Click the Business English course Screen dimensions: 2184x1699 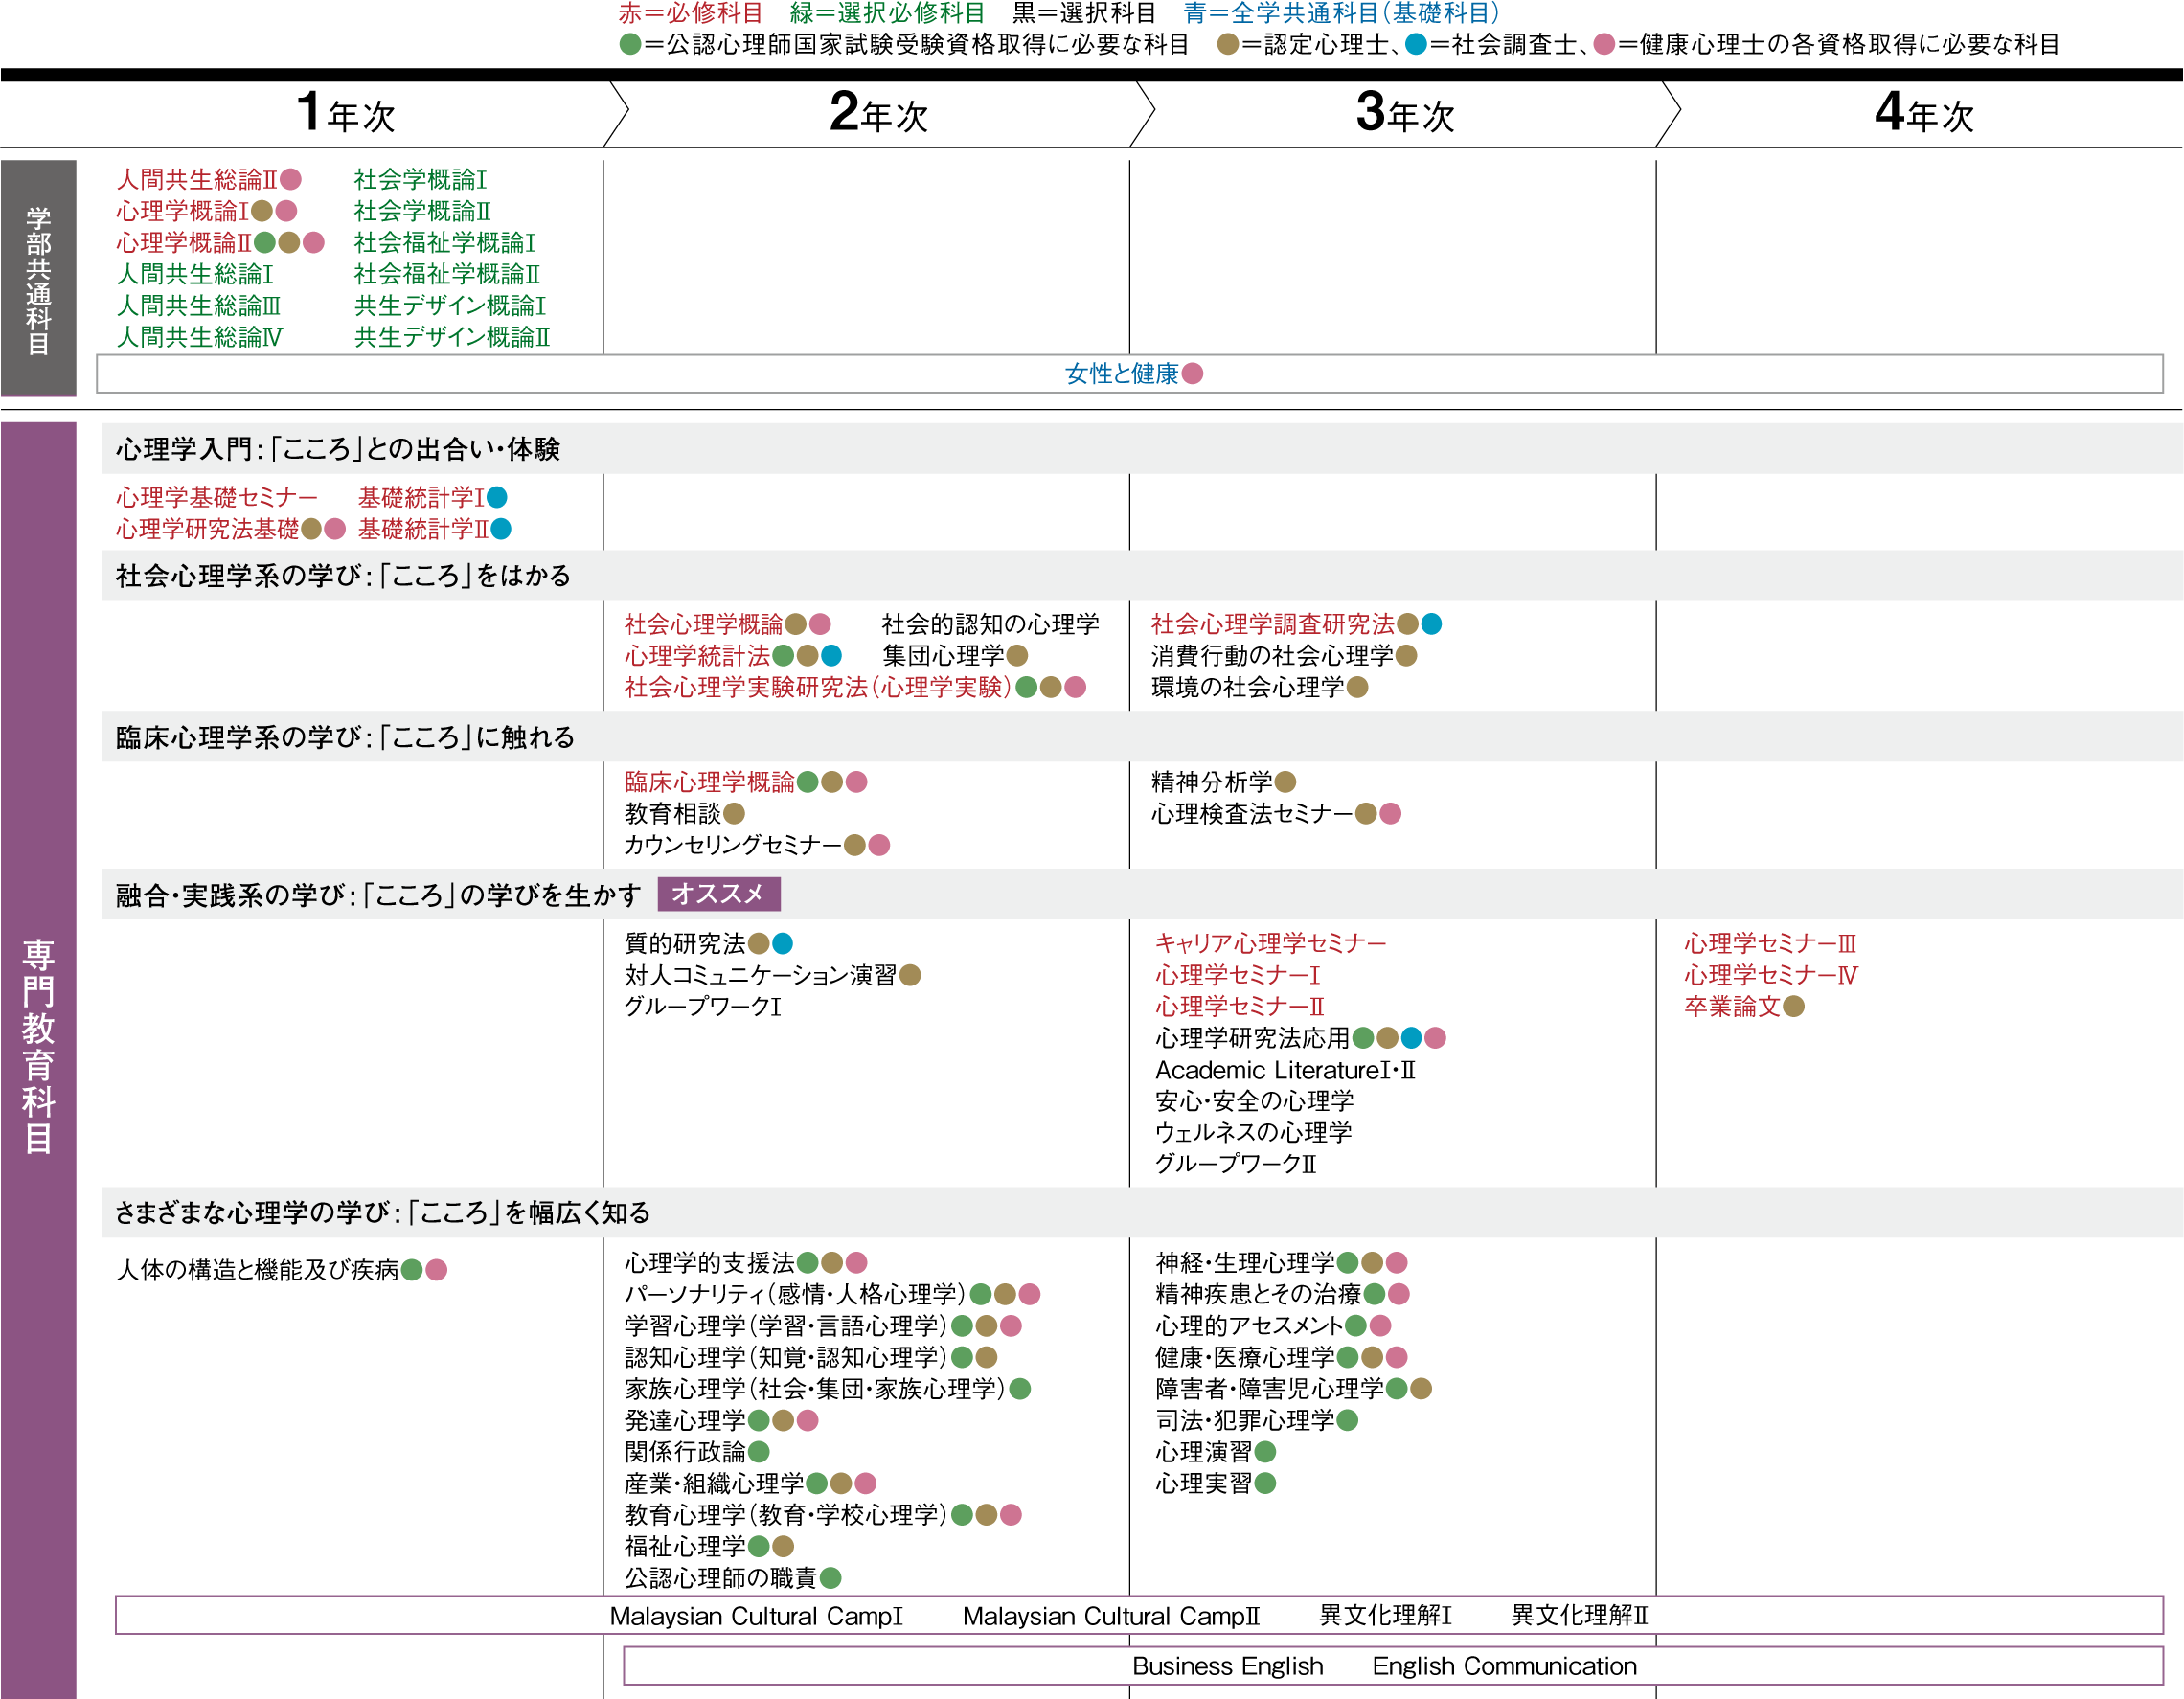pos(1227,1666)
